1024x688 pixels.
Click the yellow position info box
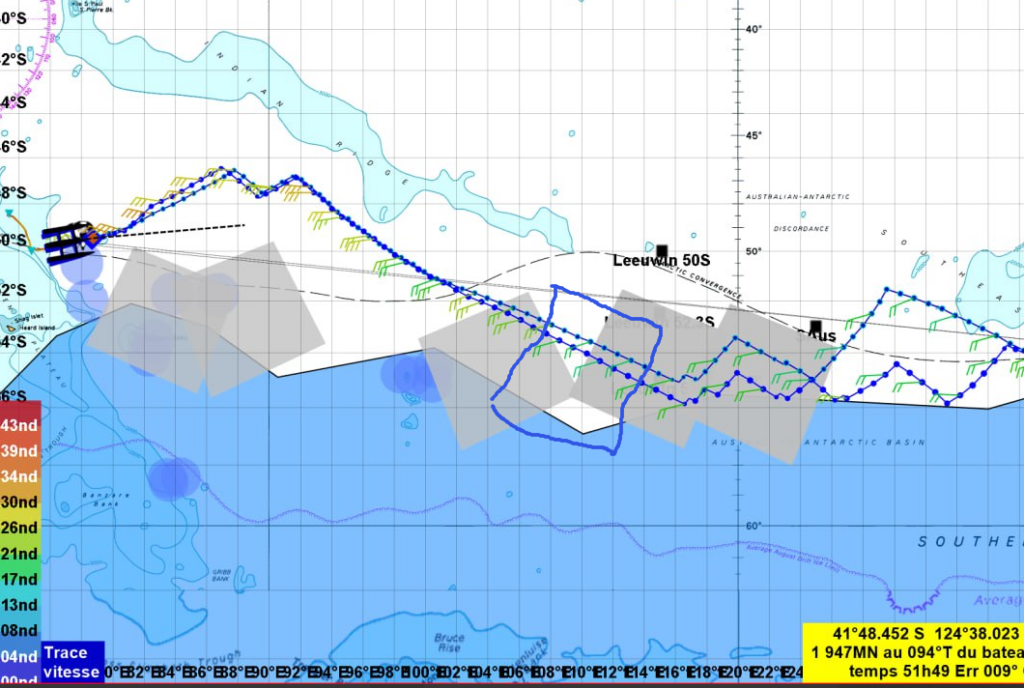click(912, 654)
